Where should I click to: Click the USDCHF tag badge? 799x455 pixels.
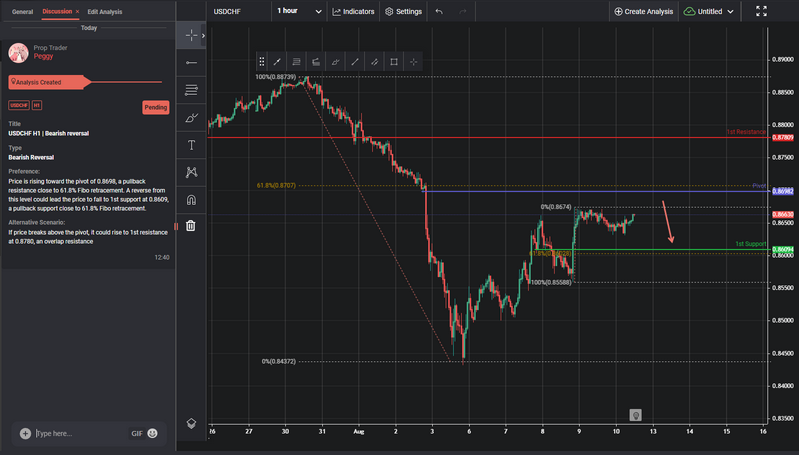(19, 105)
